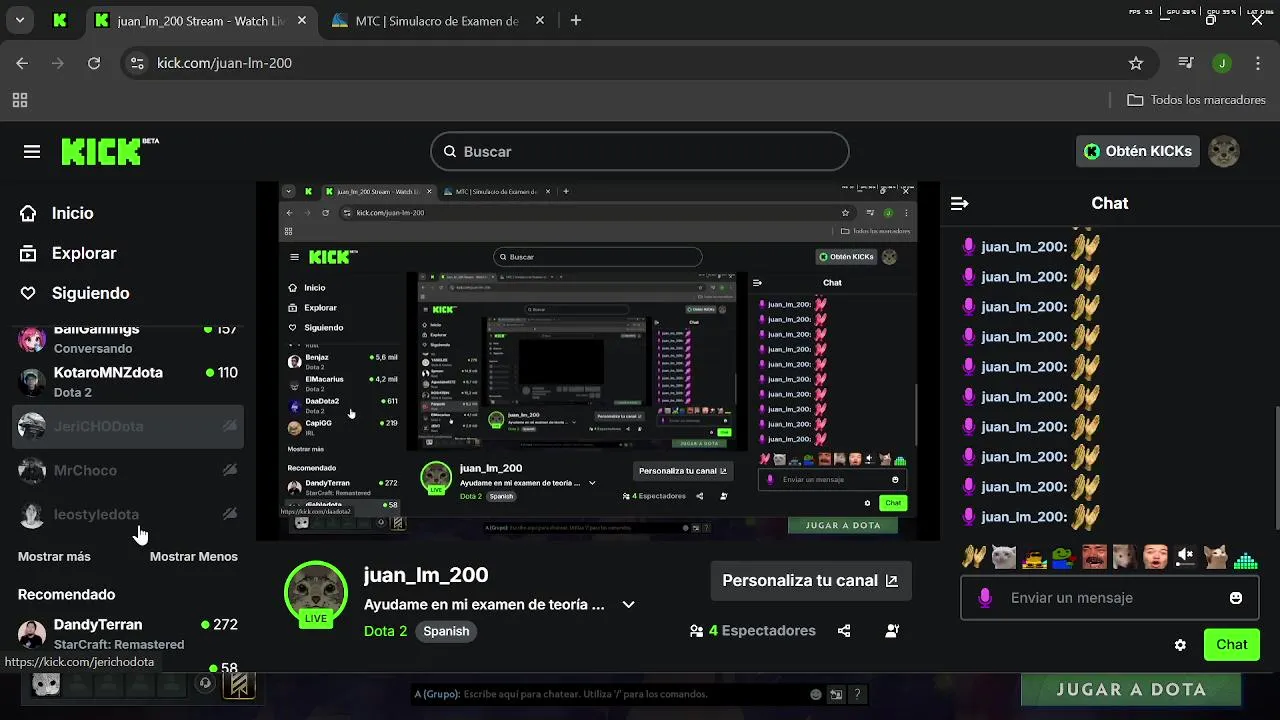Open offline JeriCHODota channel
1280x720 pixels.
[x=128, y=426]
